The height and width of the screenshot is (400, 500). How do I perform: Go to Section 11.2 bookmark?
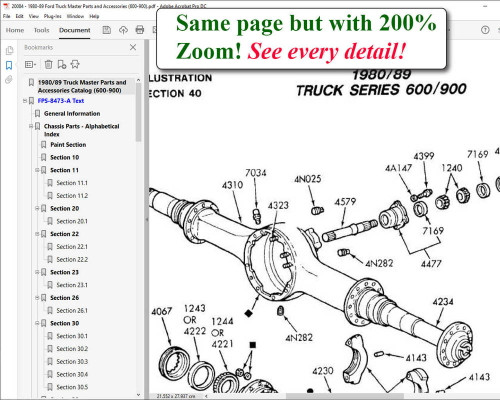pyautogui.click(x=72, y=196)
